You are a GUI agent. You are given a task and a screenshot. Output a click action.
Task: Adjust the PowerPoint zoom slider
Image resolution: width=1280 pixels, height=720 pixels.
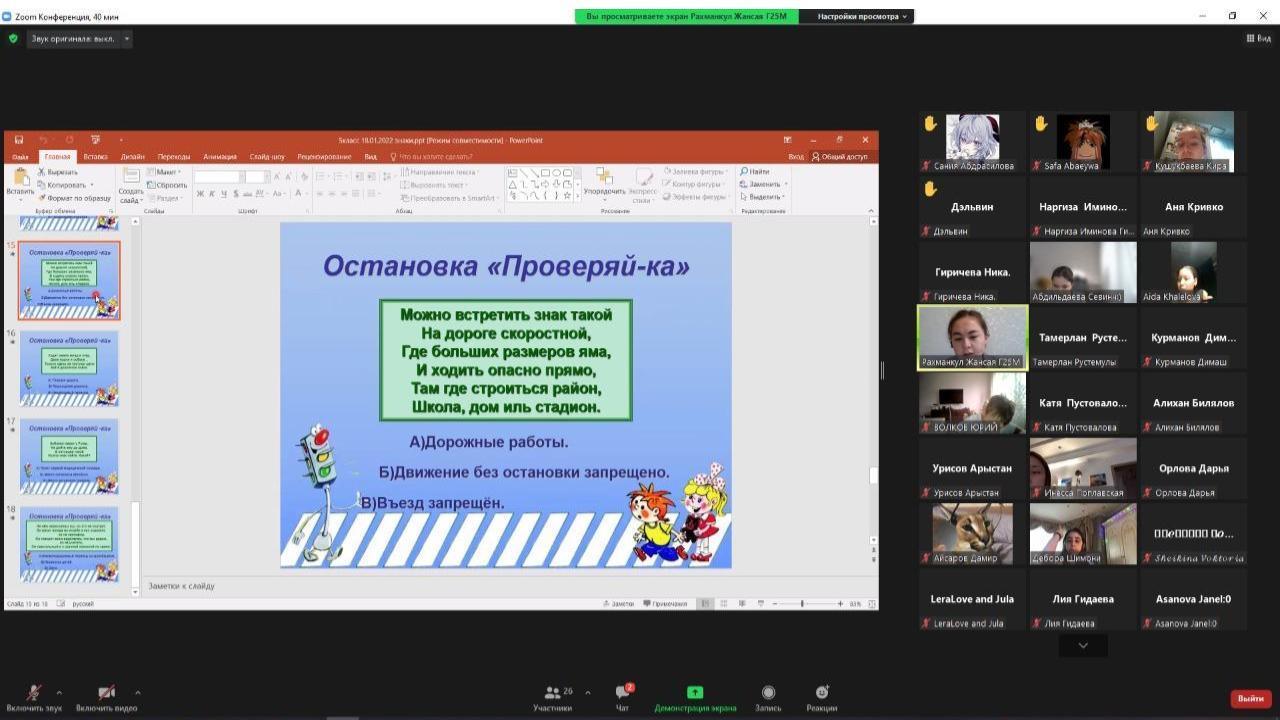point(802,604)
